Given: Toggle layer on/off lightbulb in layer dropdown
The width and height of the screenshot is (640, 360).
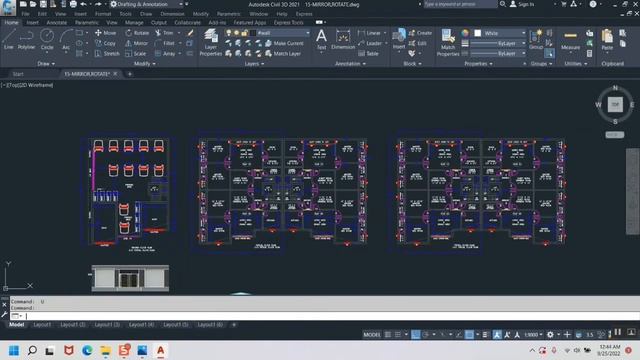Looking at the screenshot, I should click(229, 33).
